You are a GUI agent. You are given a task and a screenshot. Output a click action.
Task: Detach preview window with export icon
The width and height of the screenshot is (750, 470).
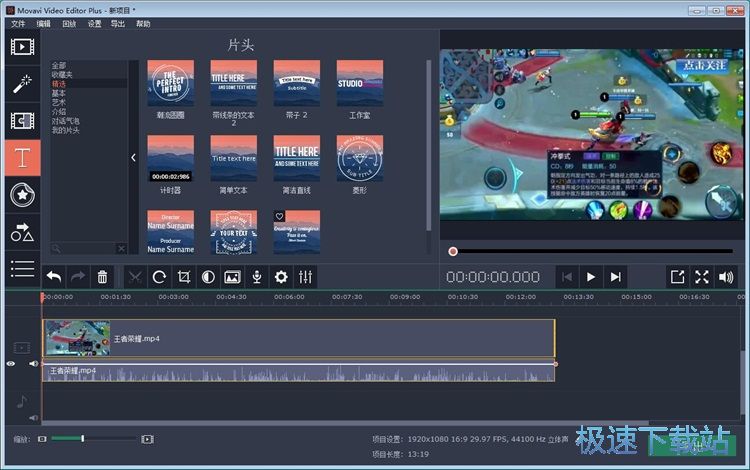coord(677,277)
